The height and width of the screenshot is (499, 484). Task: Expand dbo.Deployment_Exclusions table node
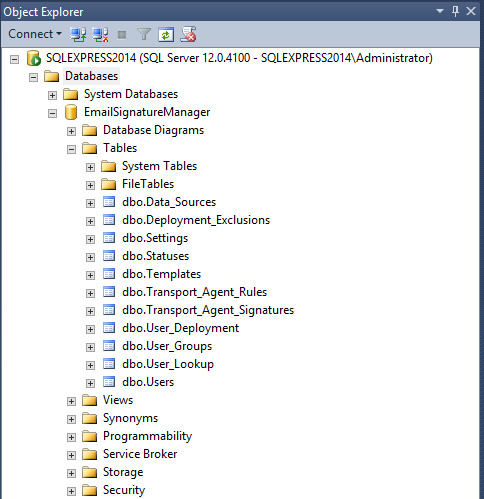pyautogui.click(x=90, y=222)
